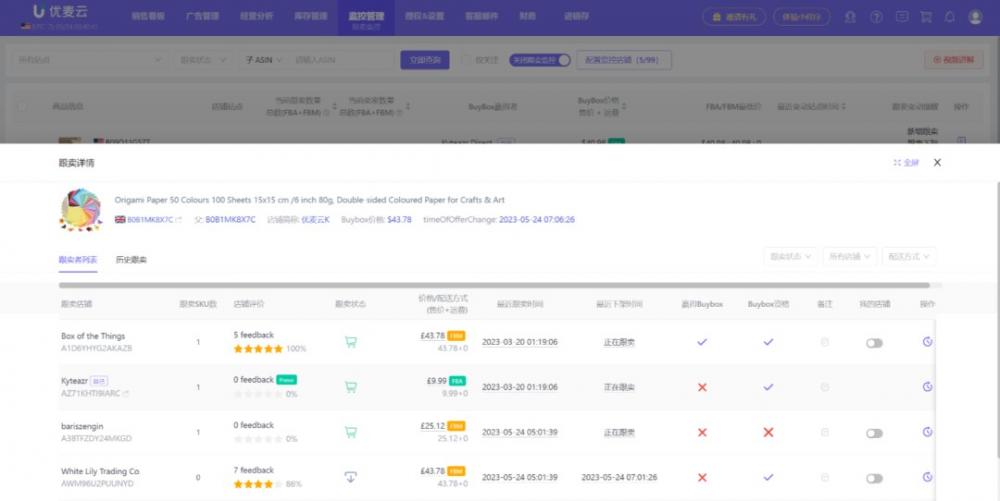Click external-link icon beside seller ID AZ71KHTI9IARC
This screenshot has width=1000, height=501.
click(126, 394)
